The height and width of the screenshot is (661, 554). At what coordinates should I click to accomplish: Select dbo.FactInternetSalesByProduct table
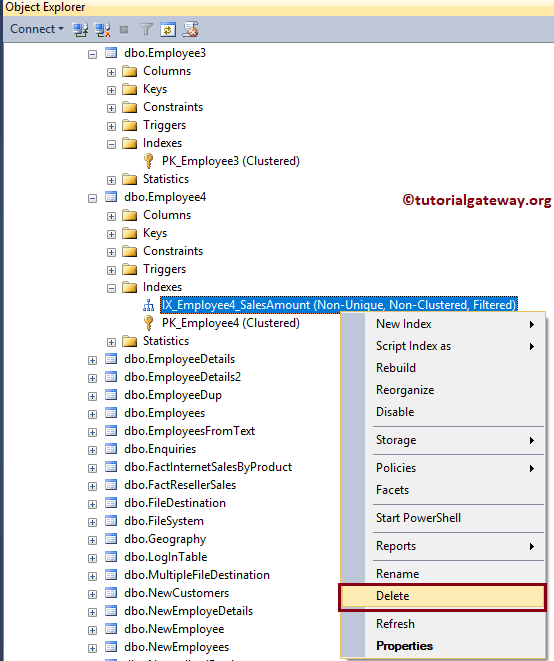208,467
